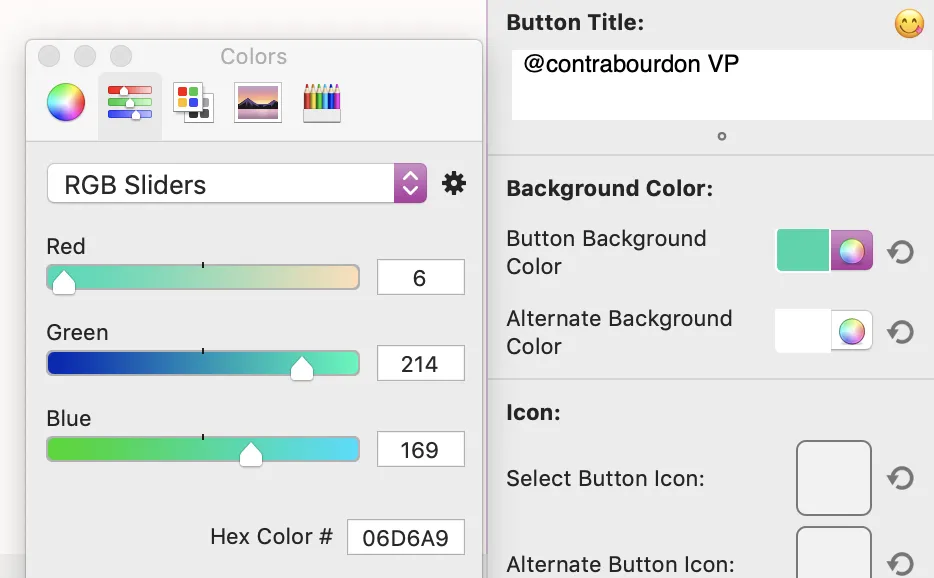
Task: Open the RGB Sliders mode dropdown
Action: 237,184
